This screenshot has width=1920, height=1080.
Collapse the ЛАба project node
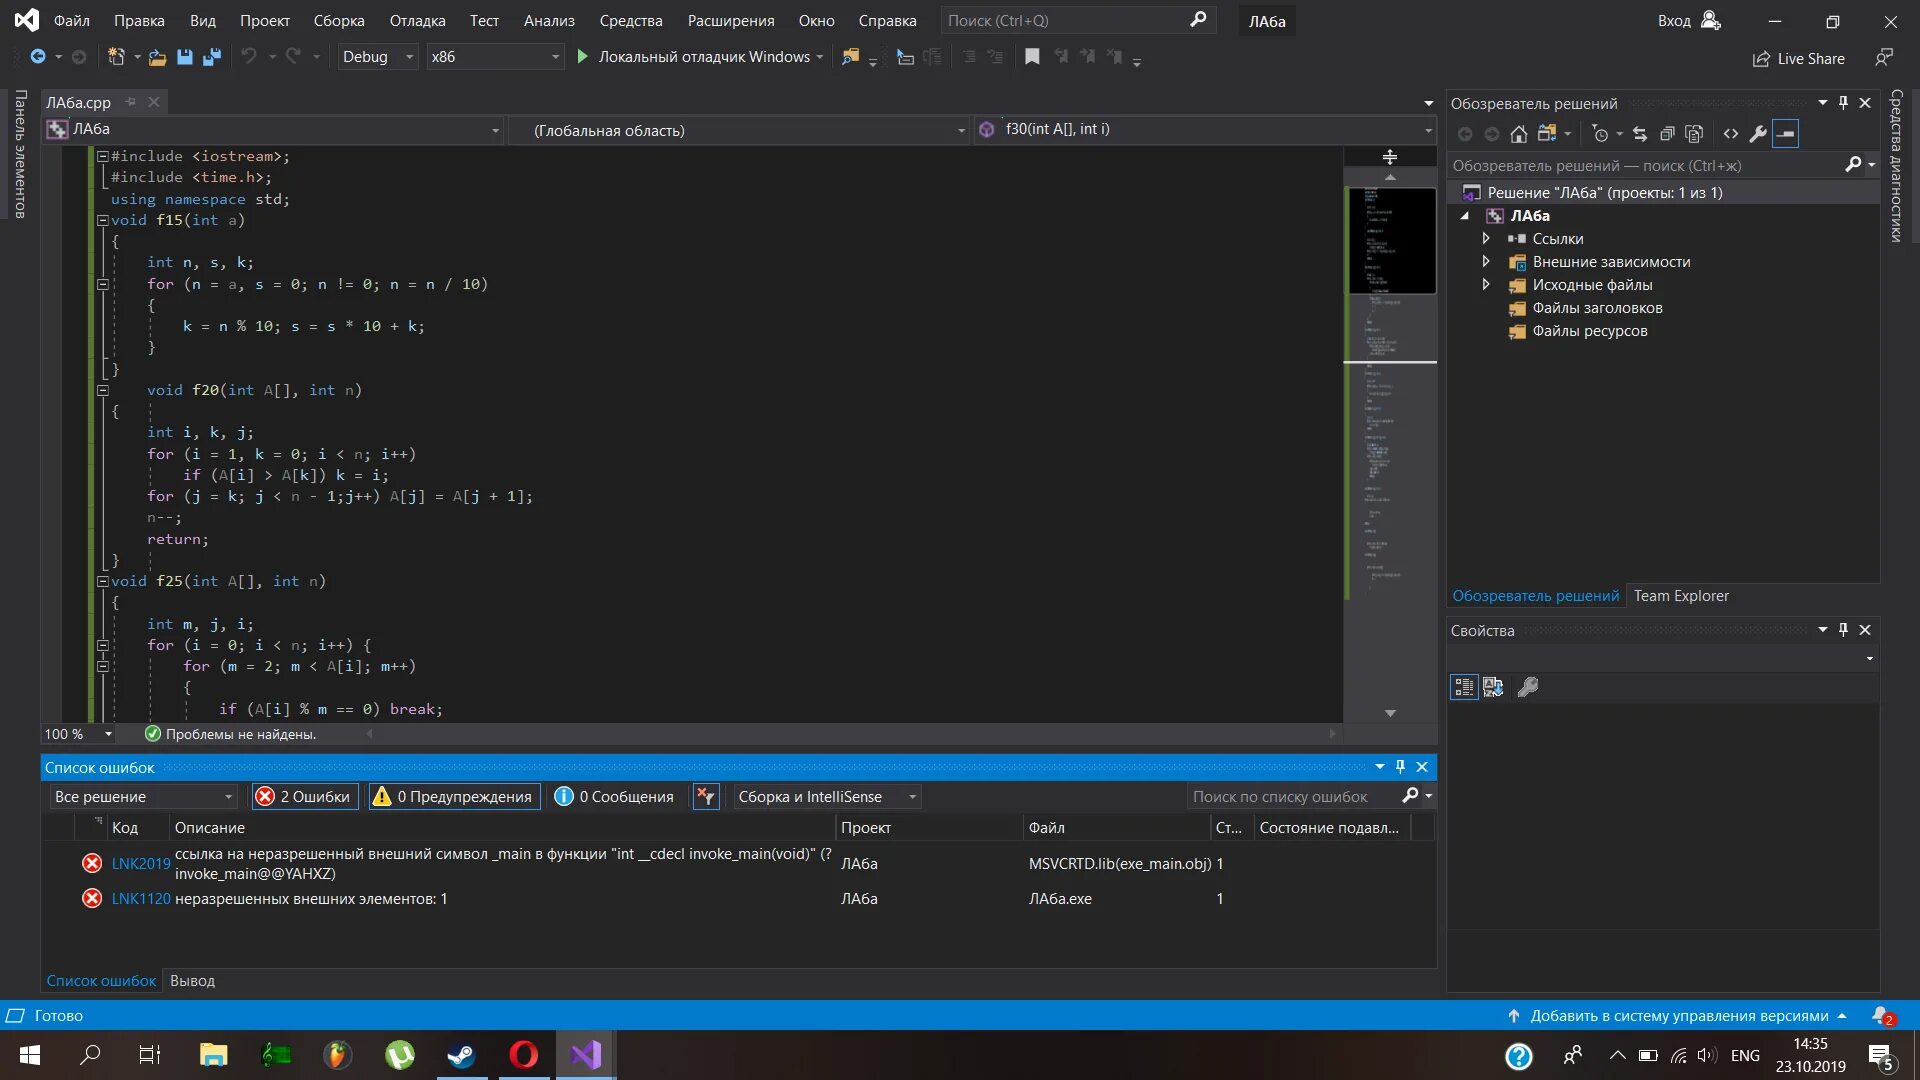coord(1465,216)
